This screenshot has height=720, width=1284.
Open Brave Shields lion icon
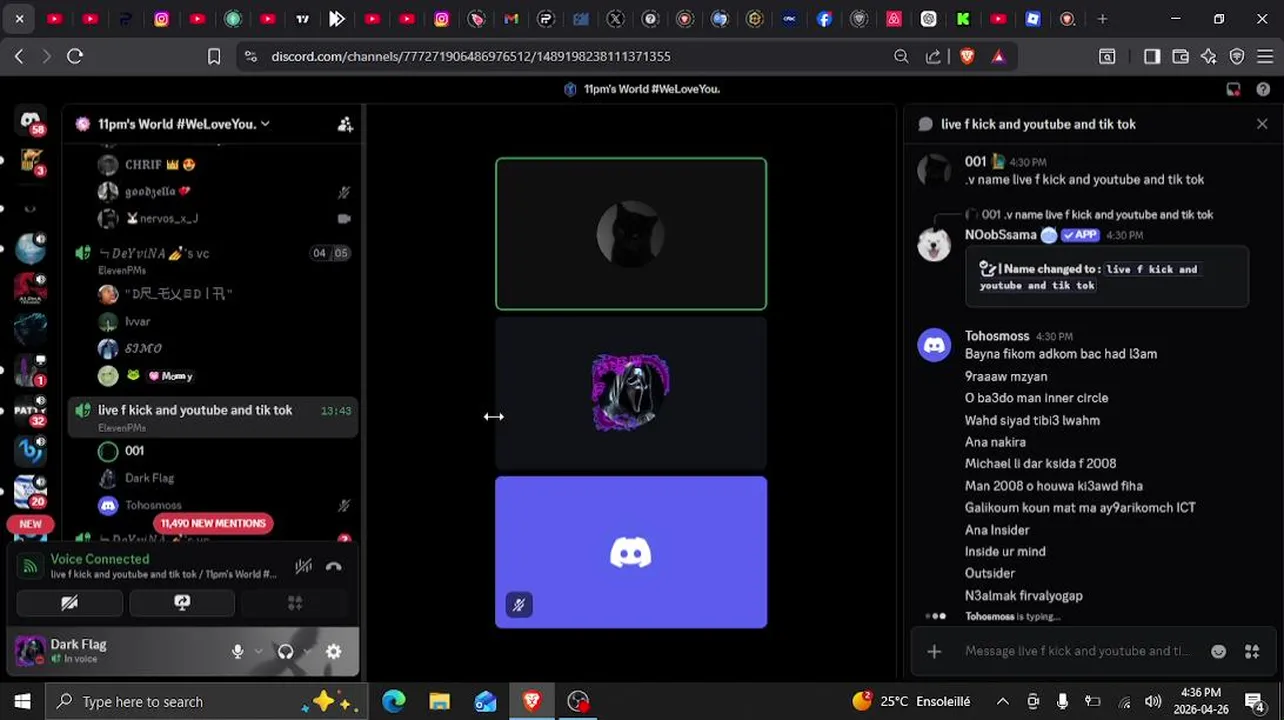point(966,57)
